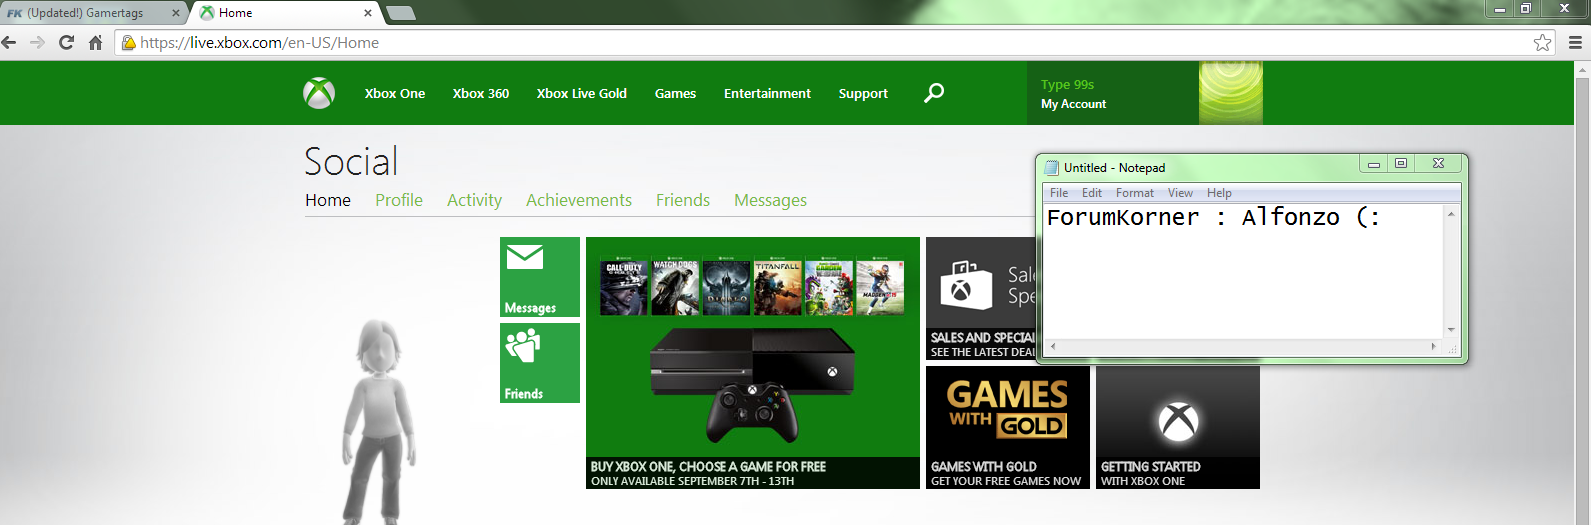
Task: Open the Getting Started with Xbox One tile
Action: 1178,427
